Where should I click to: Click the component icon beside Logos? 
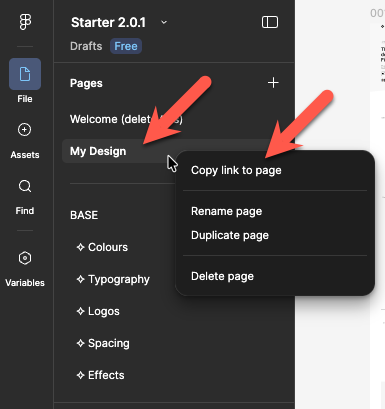[80, 311]
